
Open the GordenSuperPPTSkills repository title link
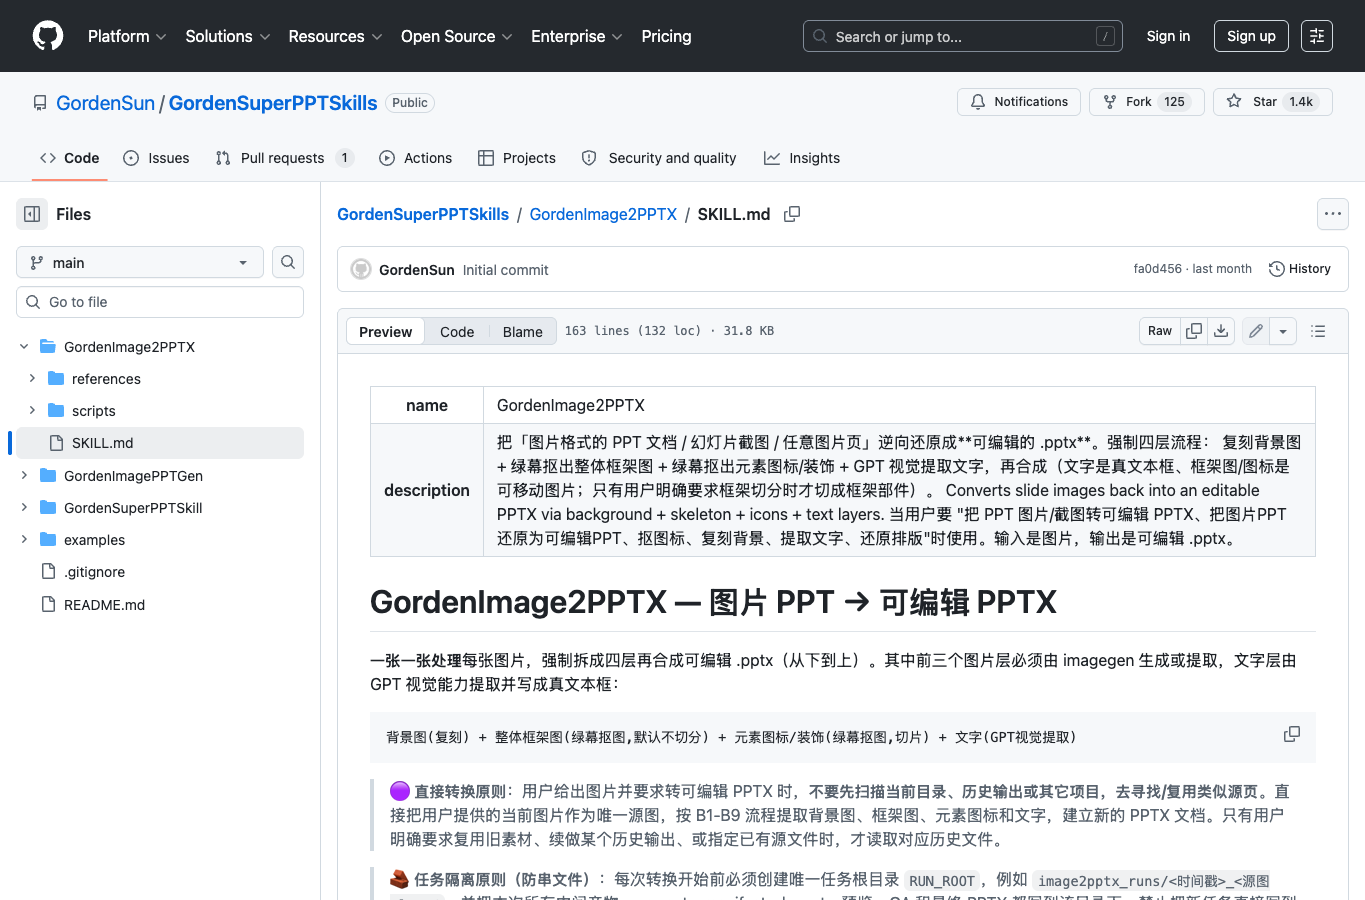coord(273,103)
